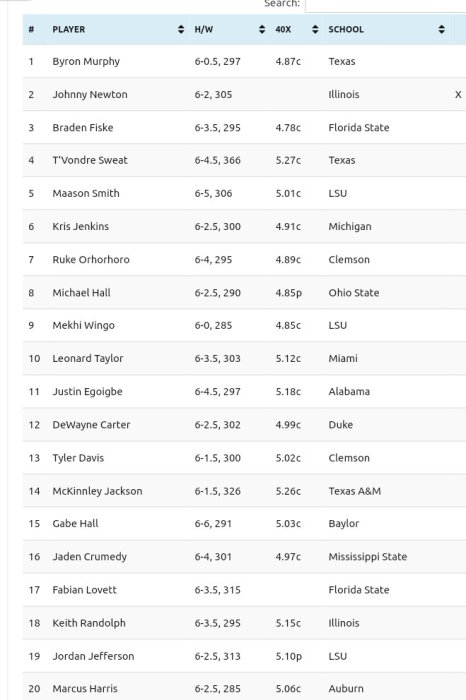This screenshot has width=466, height=700.
Task: Sort table by 40X column arrows
Action: 315,29
